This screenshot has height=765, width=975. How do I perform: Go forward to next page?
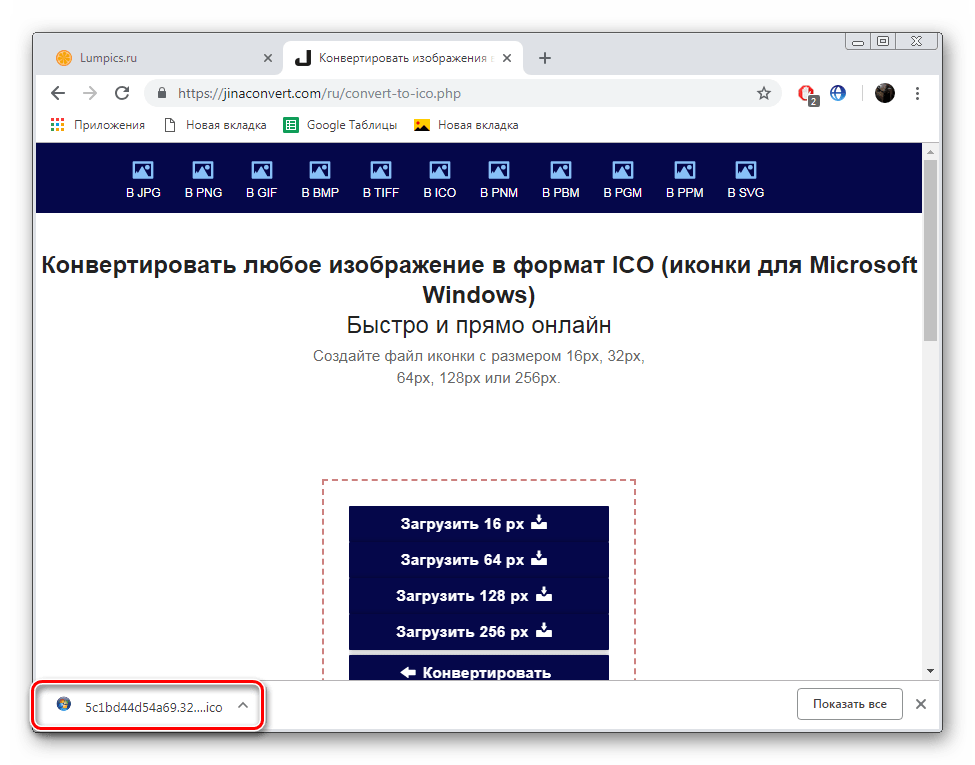90,93
